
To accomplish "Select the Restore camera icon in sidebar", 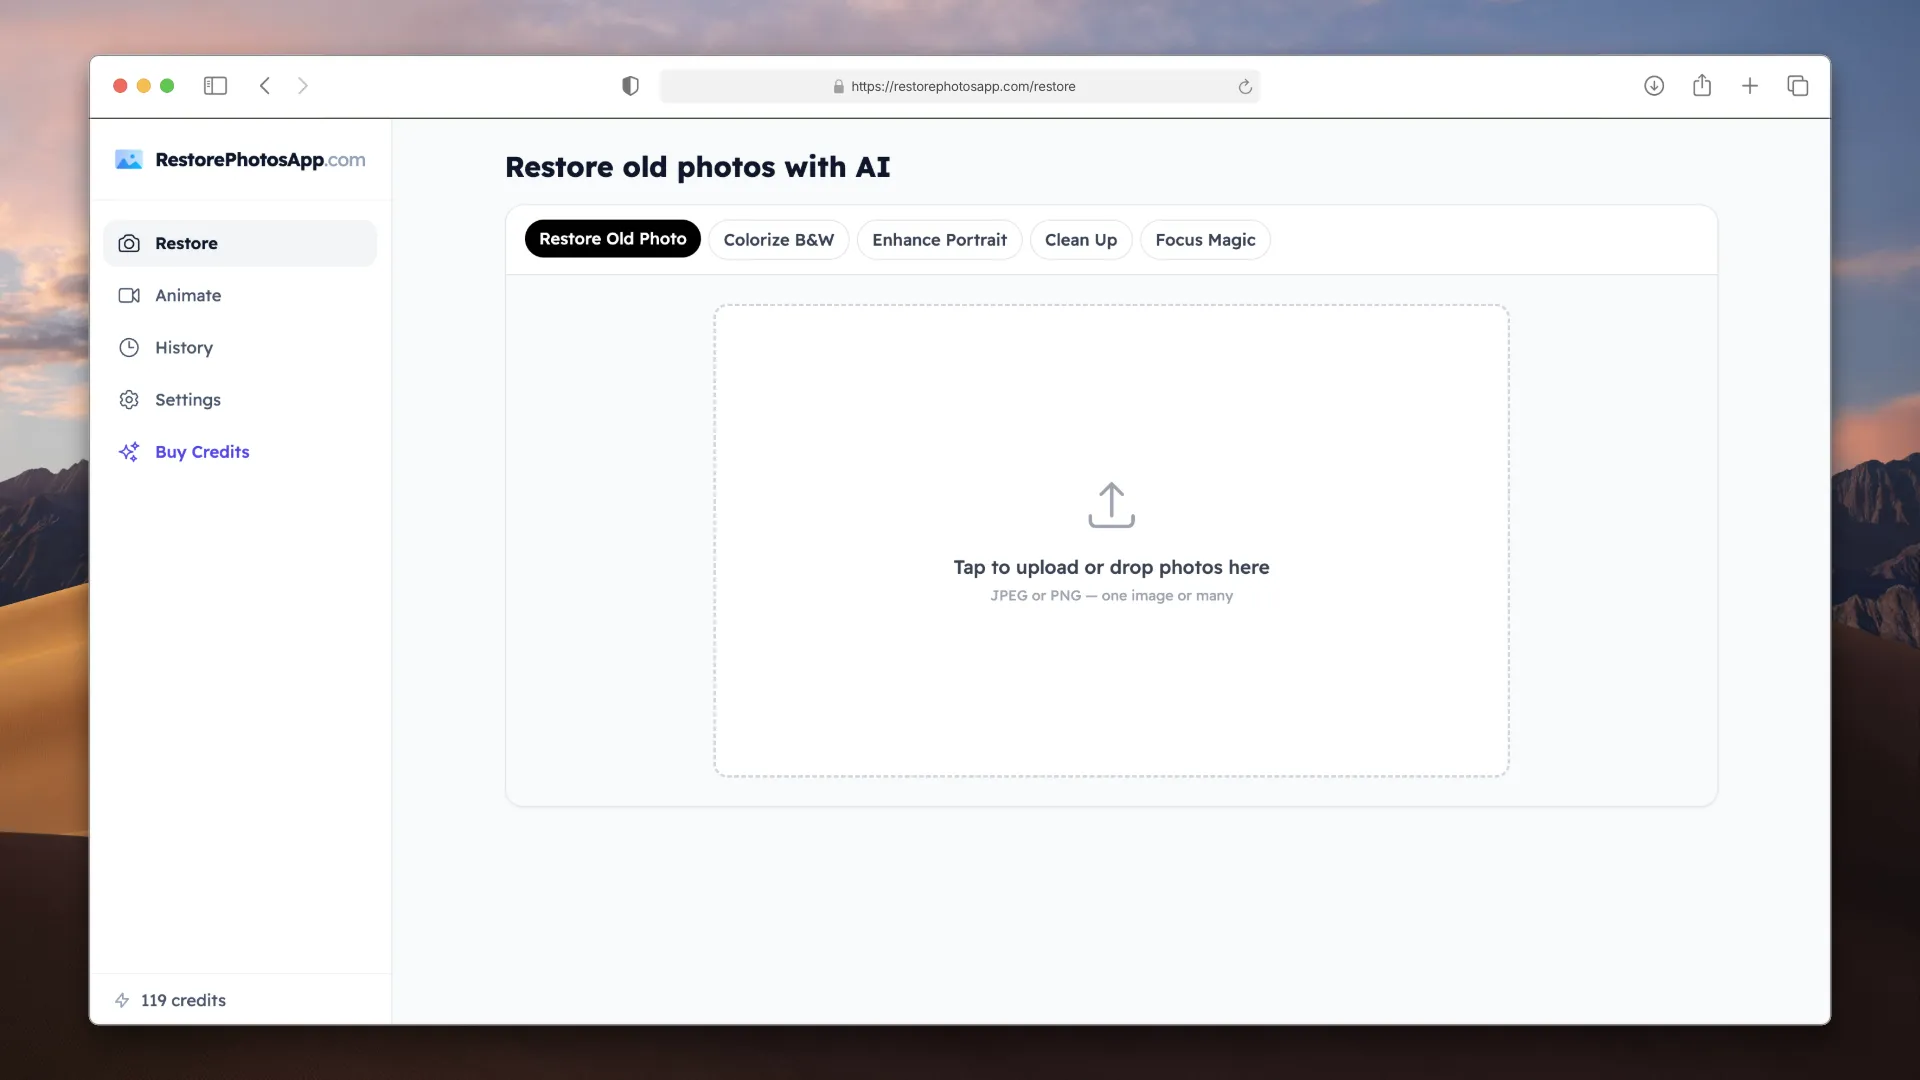I will pos(129,243).
